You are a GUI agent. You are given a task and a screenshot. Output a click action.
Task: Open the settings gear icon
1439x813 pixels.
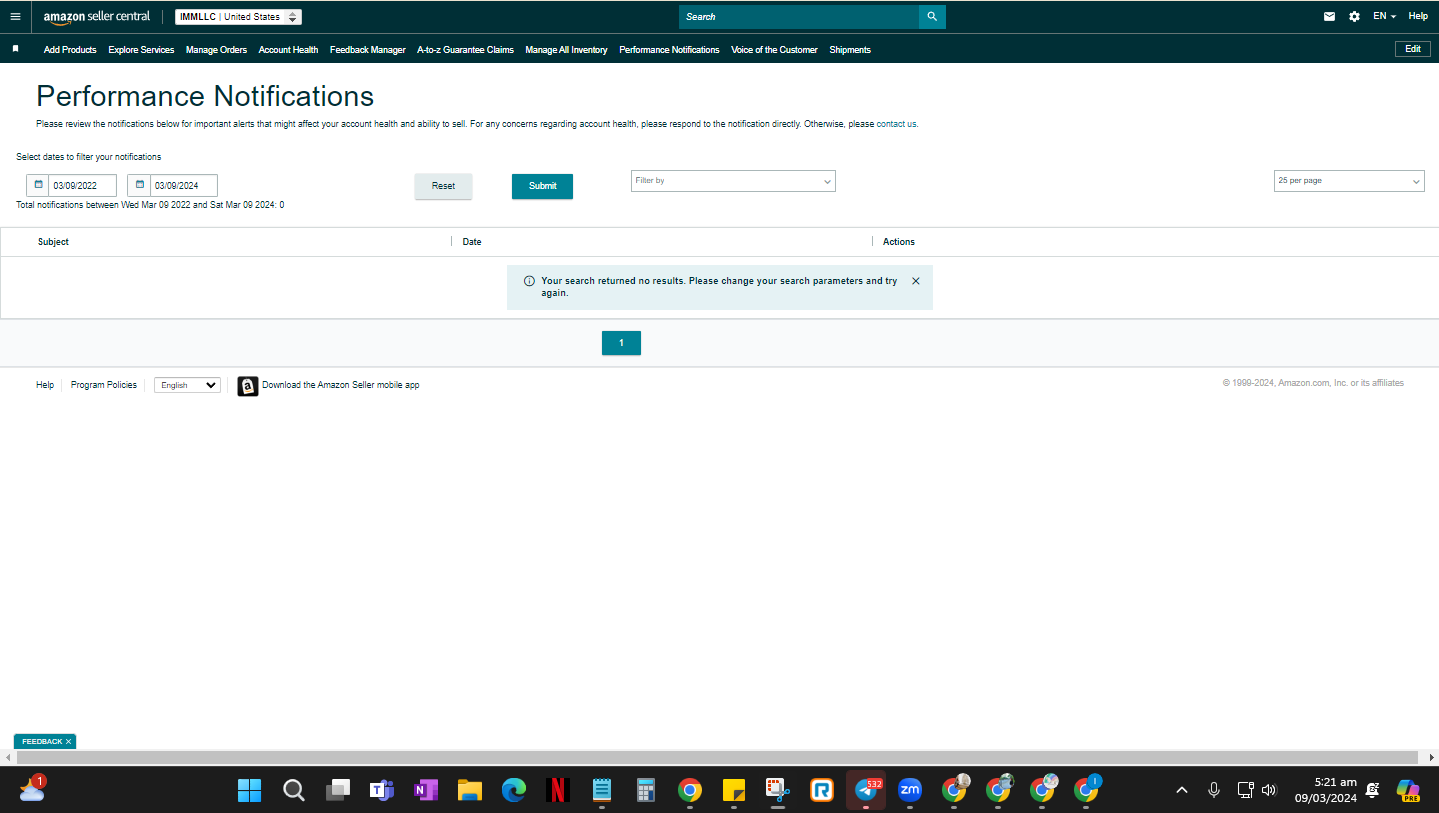[x=1354, y=17]
